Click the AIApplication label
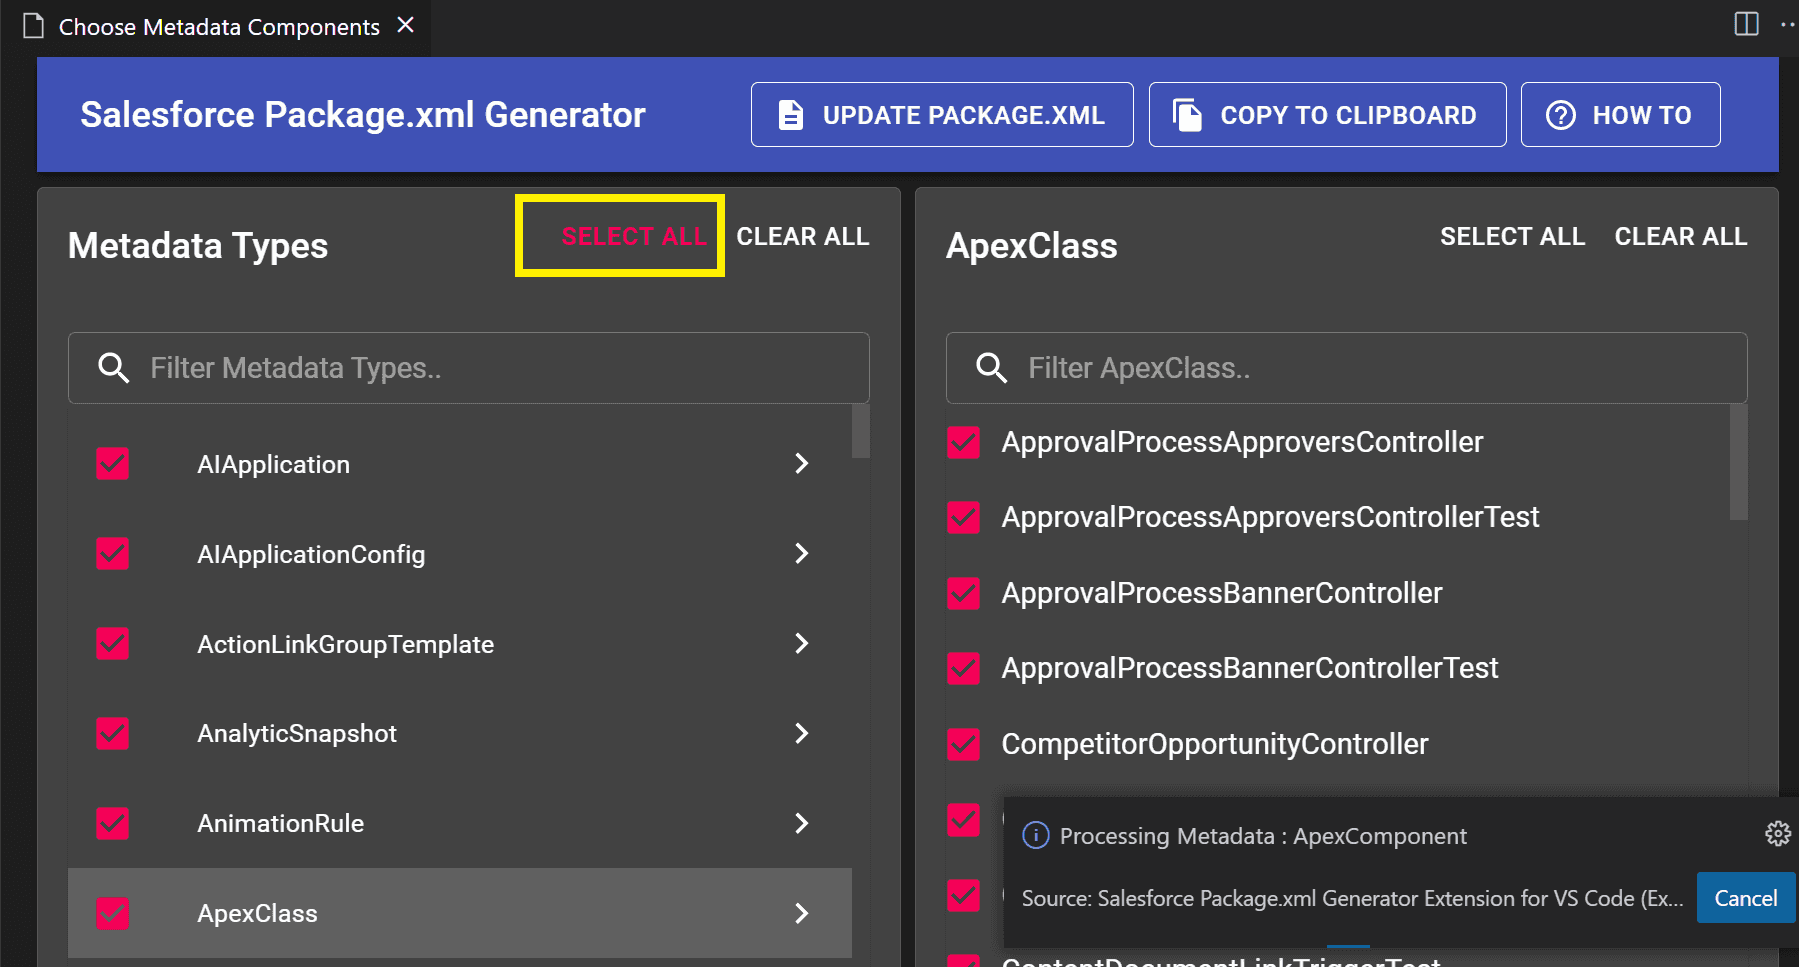1799x967 pixels. tap(273, 464)
